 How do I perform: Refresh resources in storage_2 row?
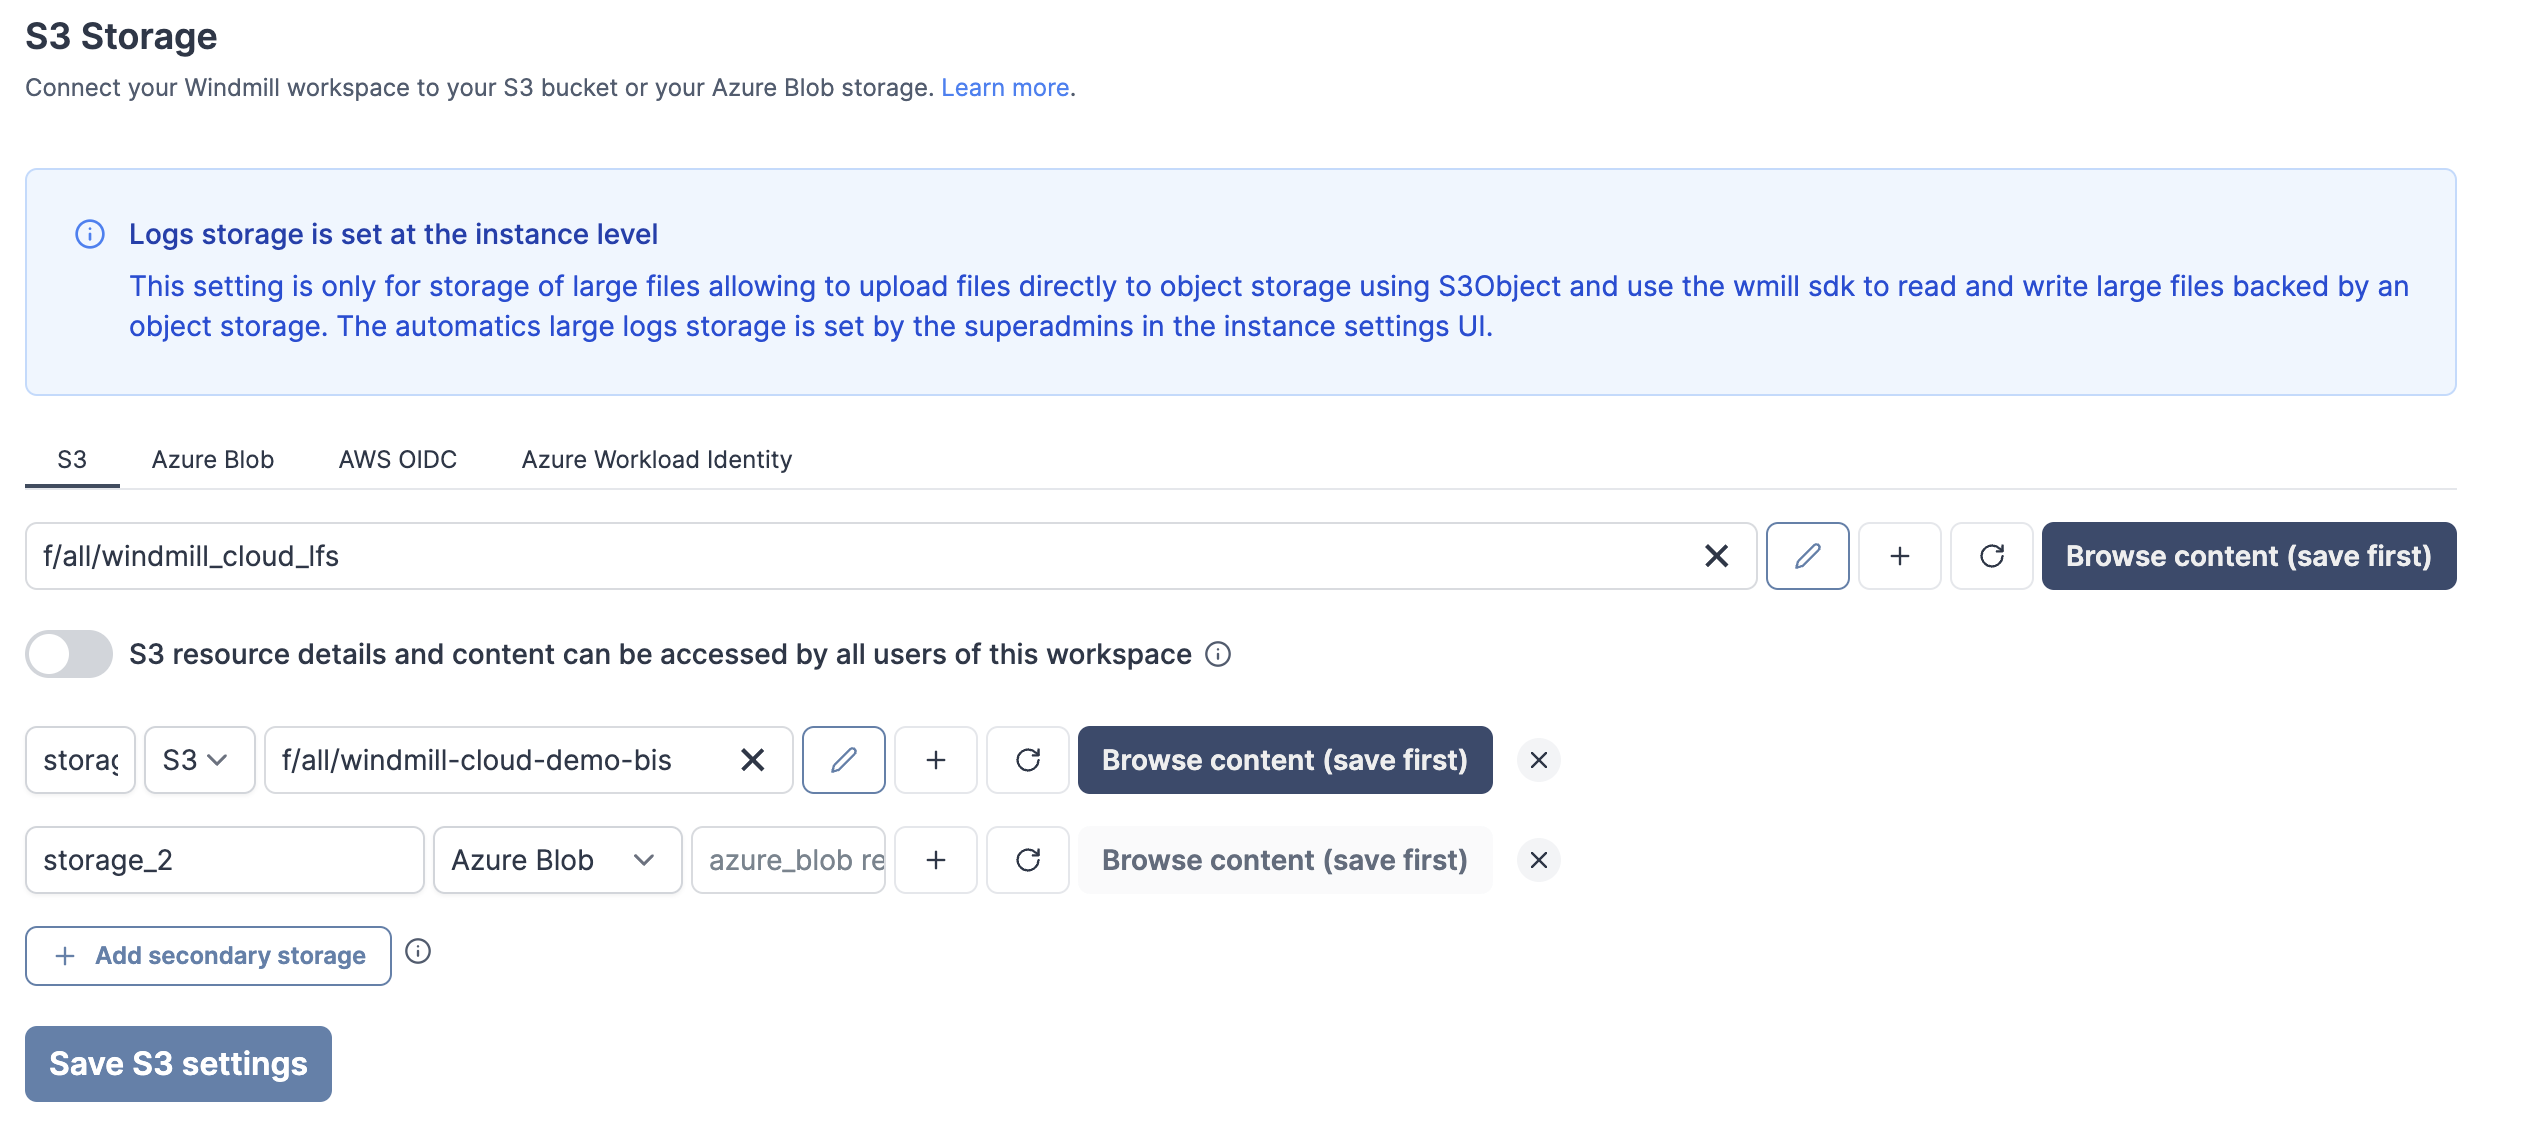(1027, 860)
